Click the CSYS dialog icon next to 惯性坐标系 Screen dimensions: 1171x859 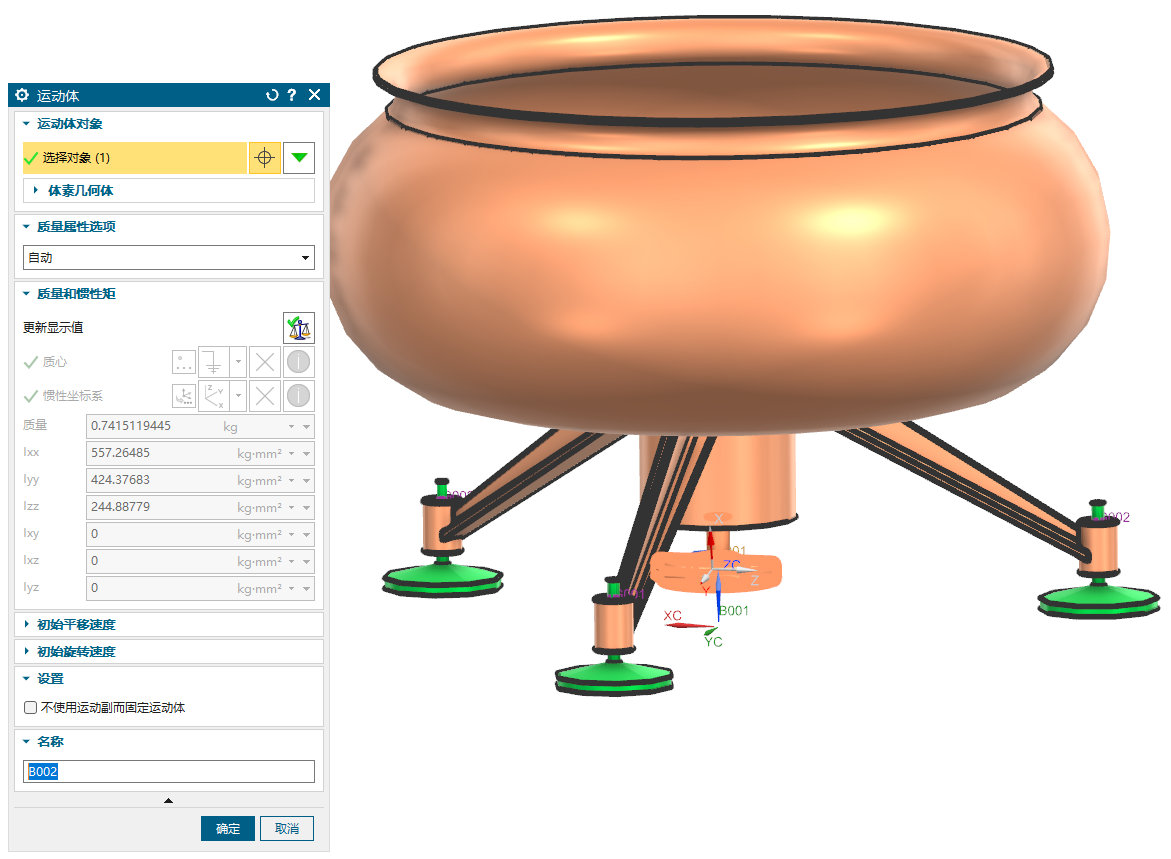pyautogui.click(x=184, y=396)
